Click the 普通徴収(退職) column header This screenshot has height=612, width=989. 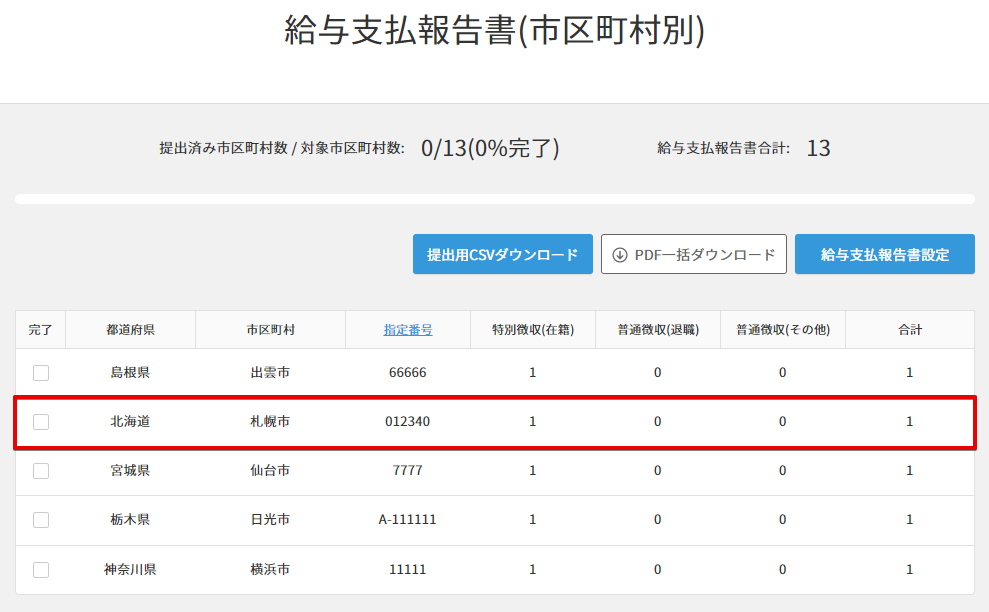pos(657,330)
